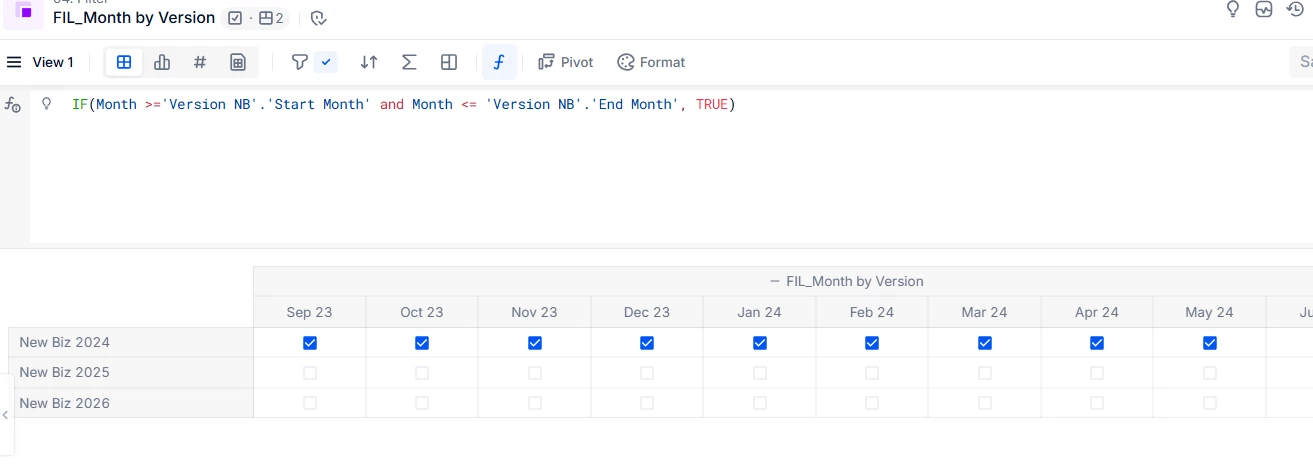Open the filter funnel icon

click(x=299, y=62)
